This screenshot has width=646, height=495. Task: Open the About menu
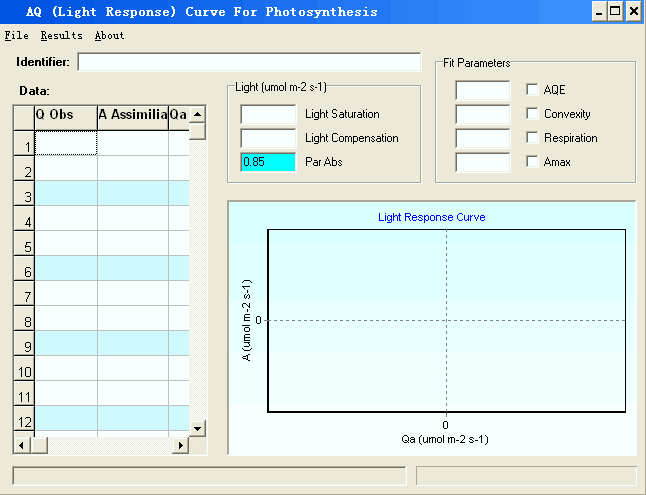109,35
